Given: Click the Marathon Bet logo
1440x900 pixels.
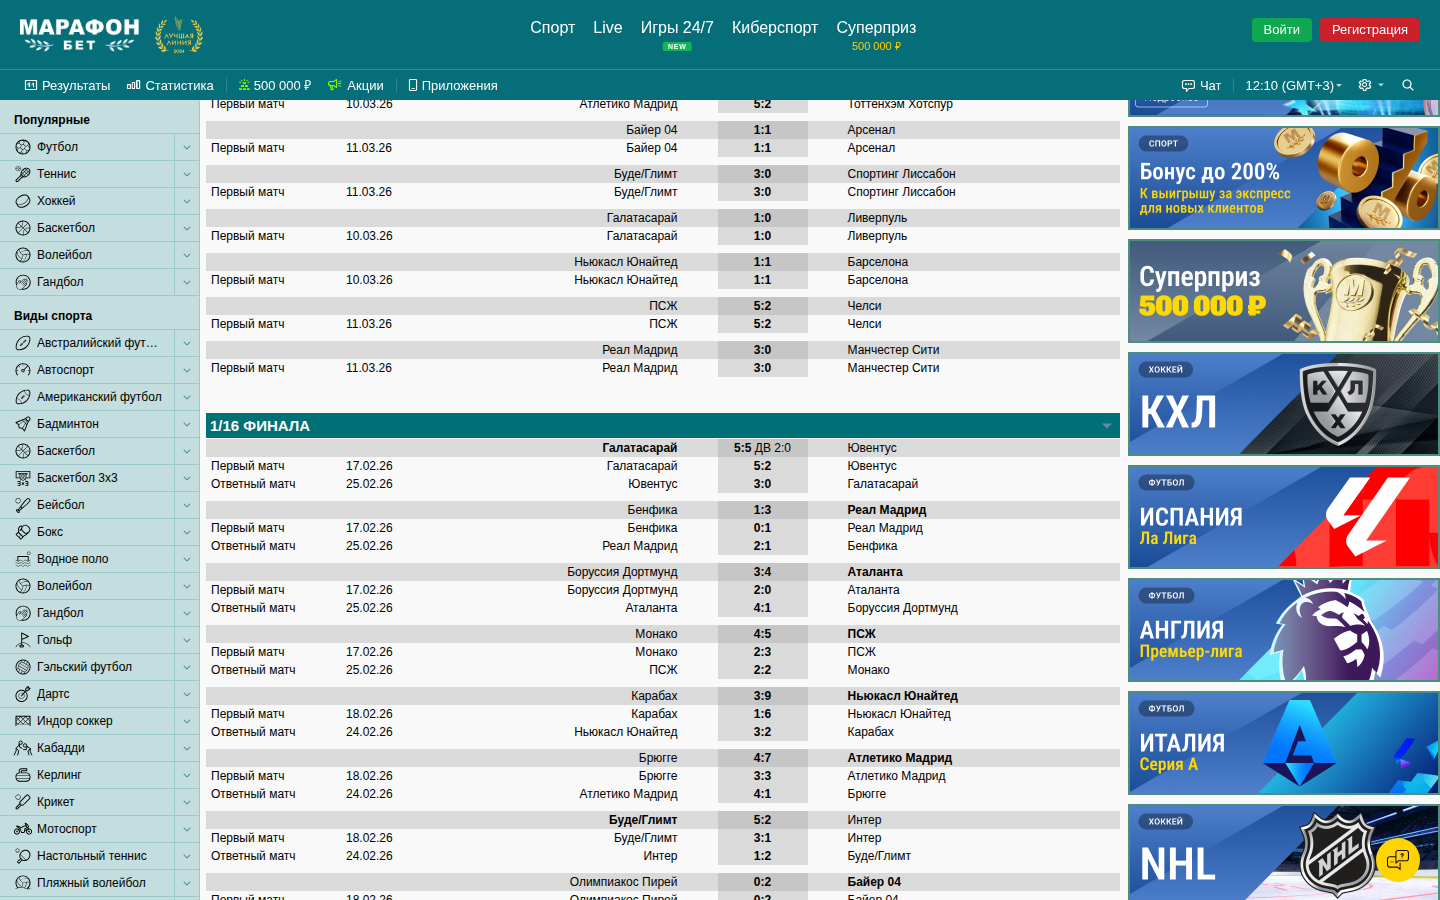Looking at the screenshot, I should (80, 34).
